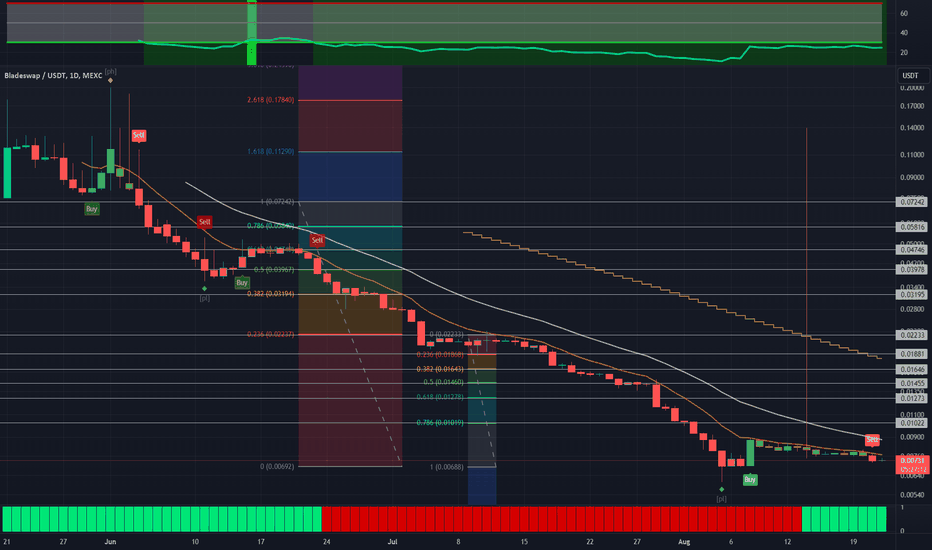This screenshot has height=550, width=932.
Task: Open the USDT currency selector
Action: point(913,76)
